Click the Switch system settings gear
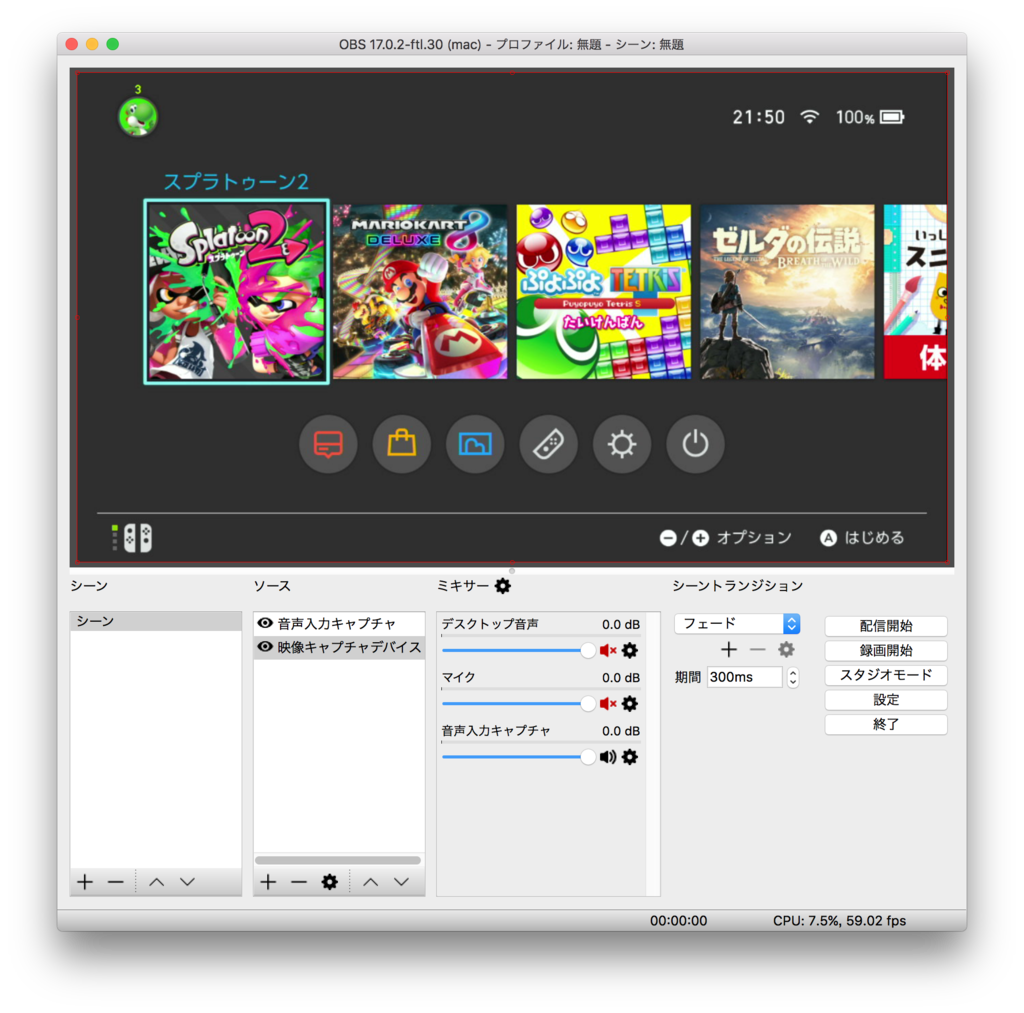The width and height of the screenshot is (1024, 1013). 622,444
